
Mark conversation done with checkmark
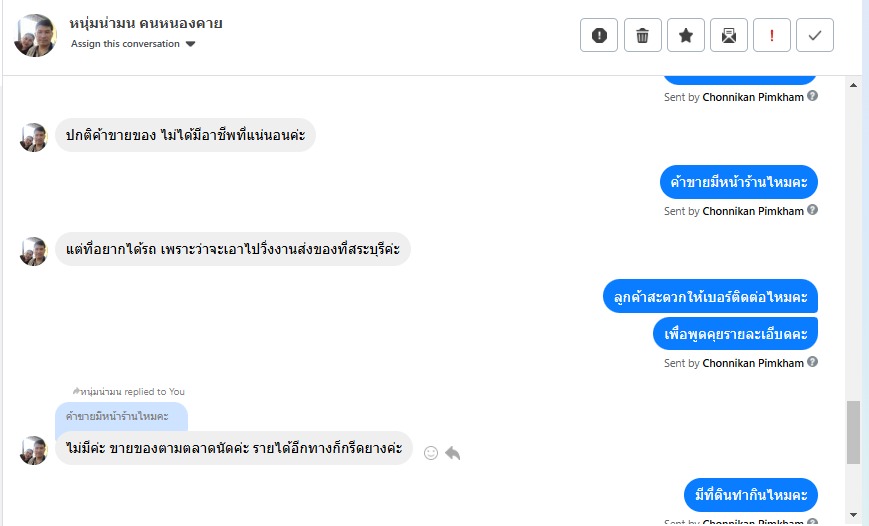[x=815, y=36]
